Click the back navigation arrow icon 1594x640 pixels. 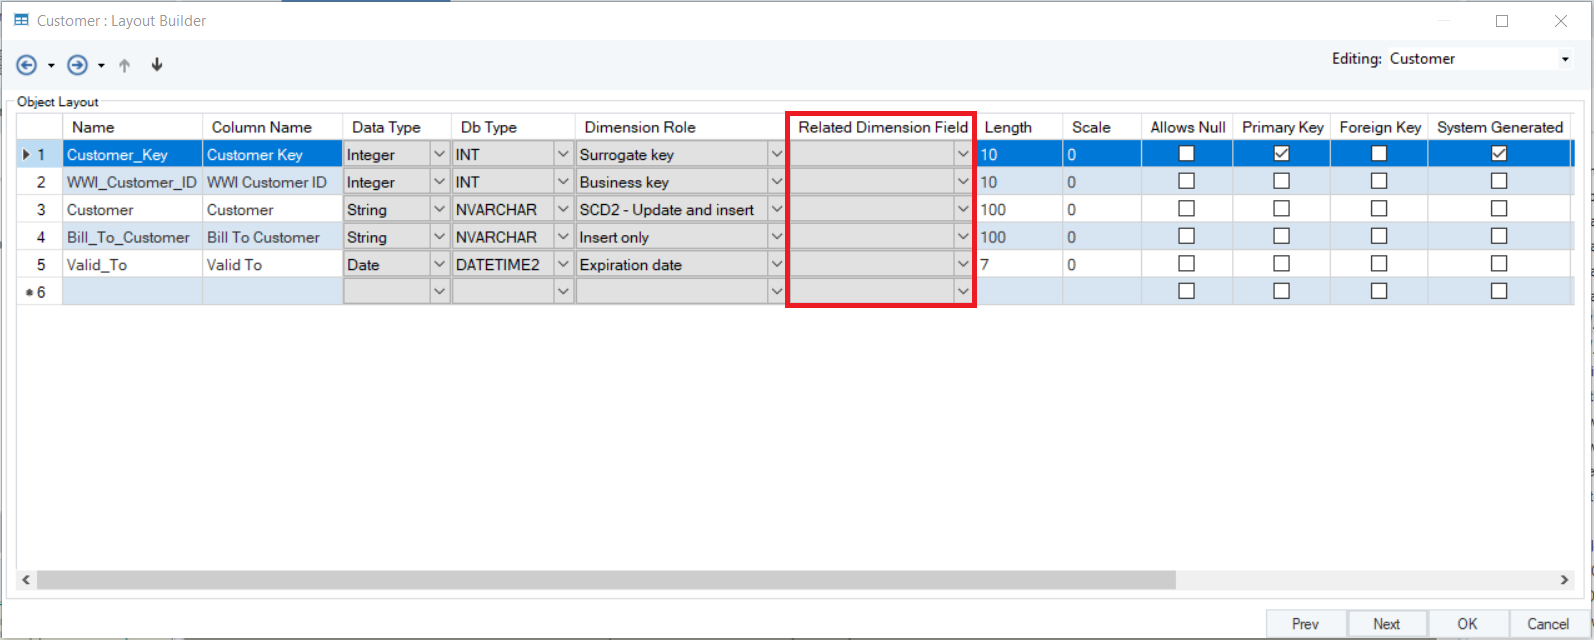(27, 65)
